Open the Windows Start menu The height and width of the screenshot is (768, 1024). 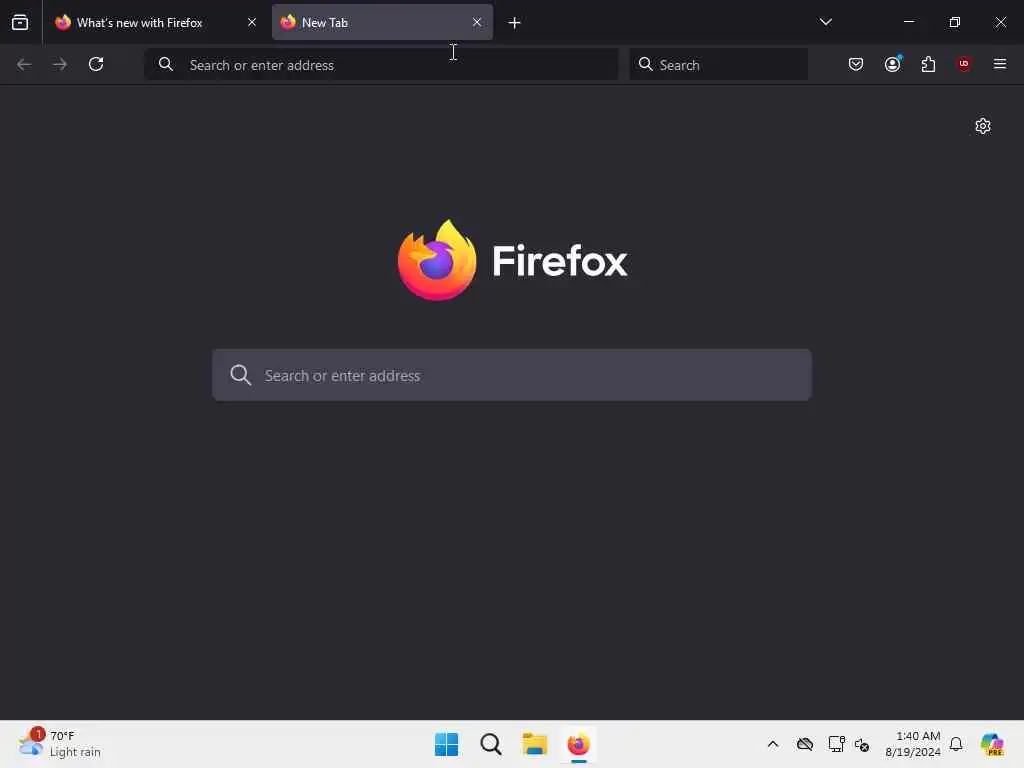(447, 744)
